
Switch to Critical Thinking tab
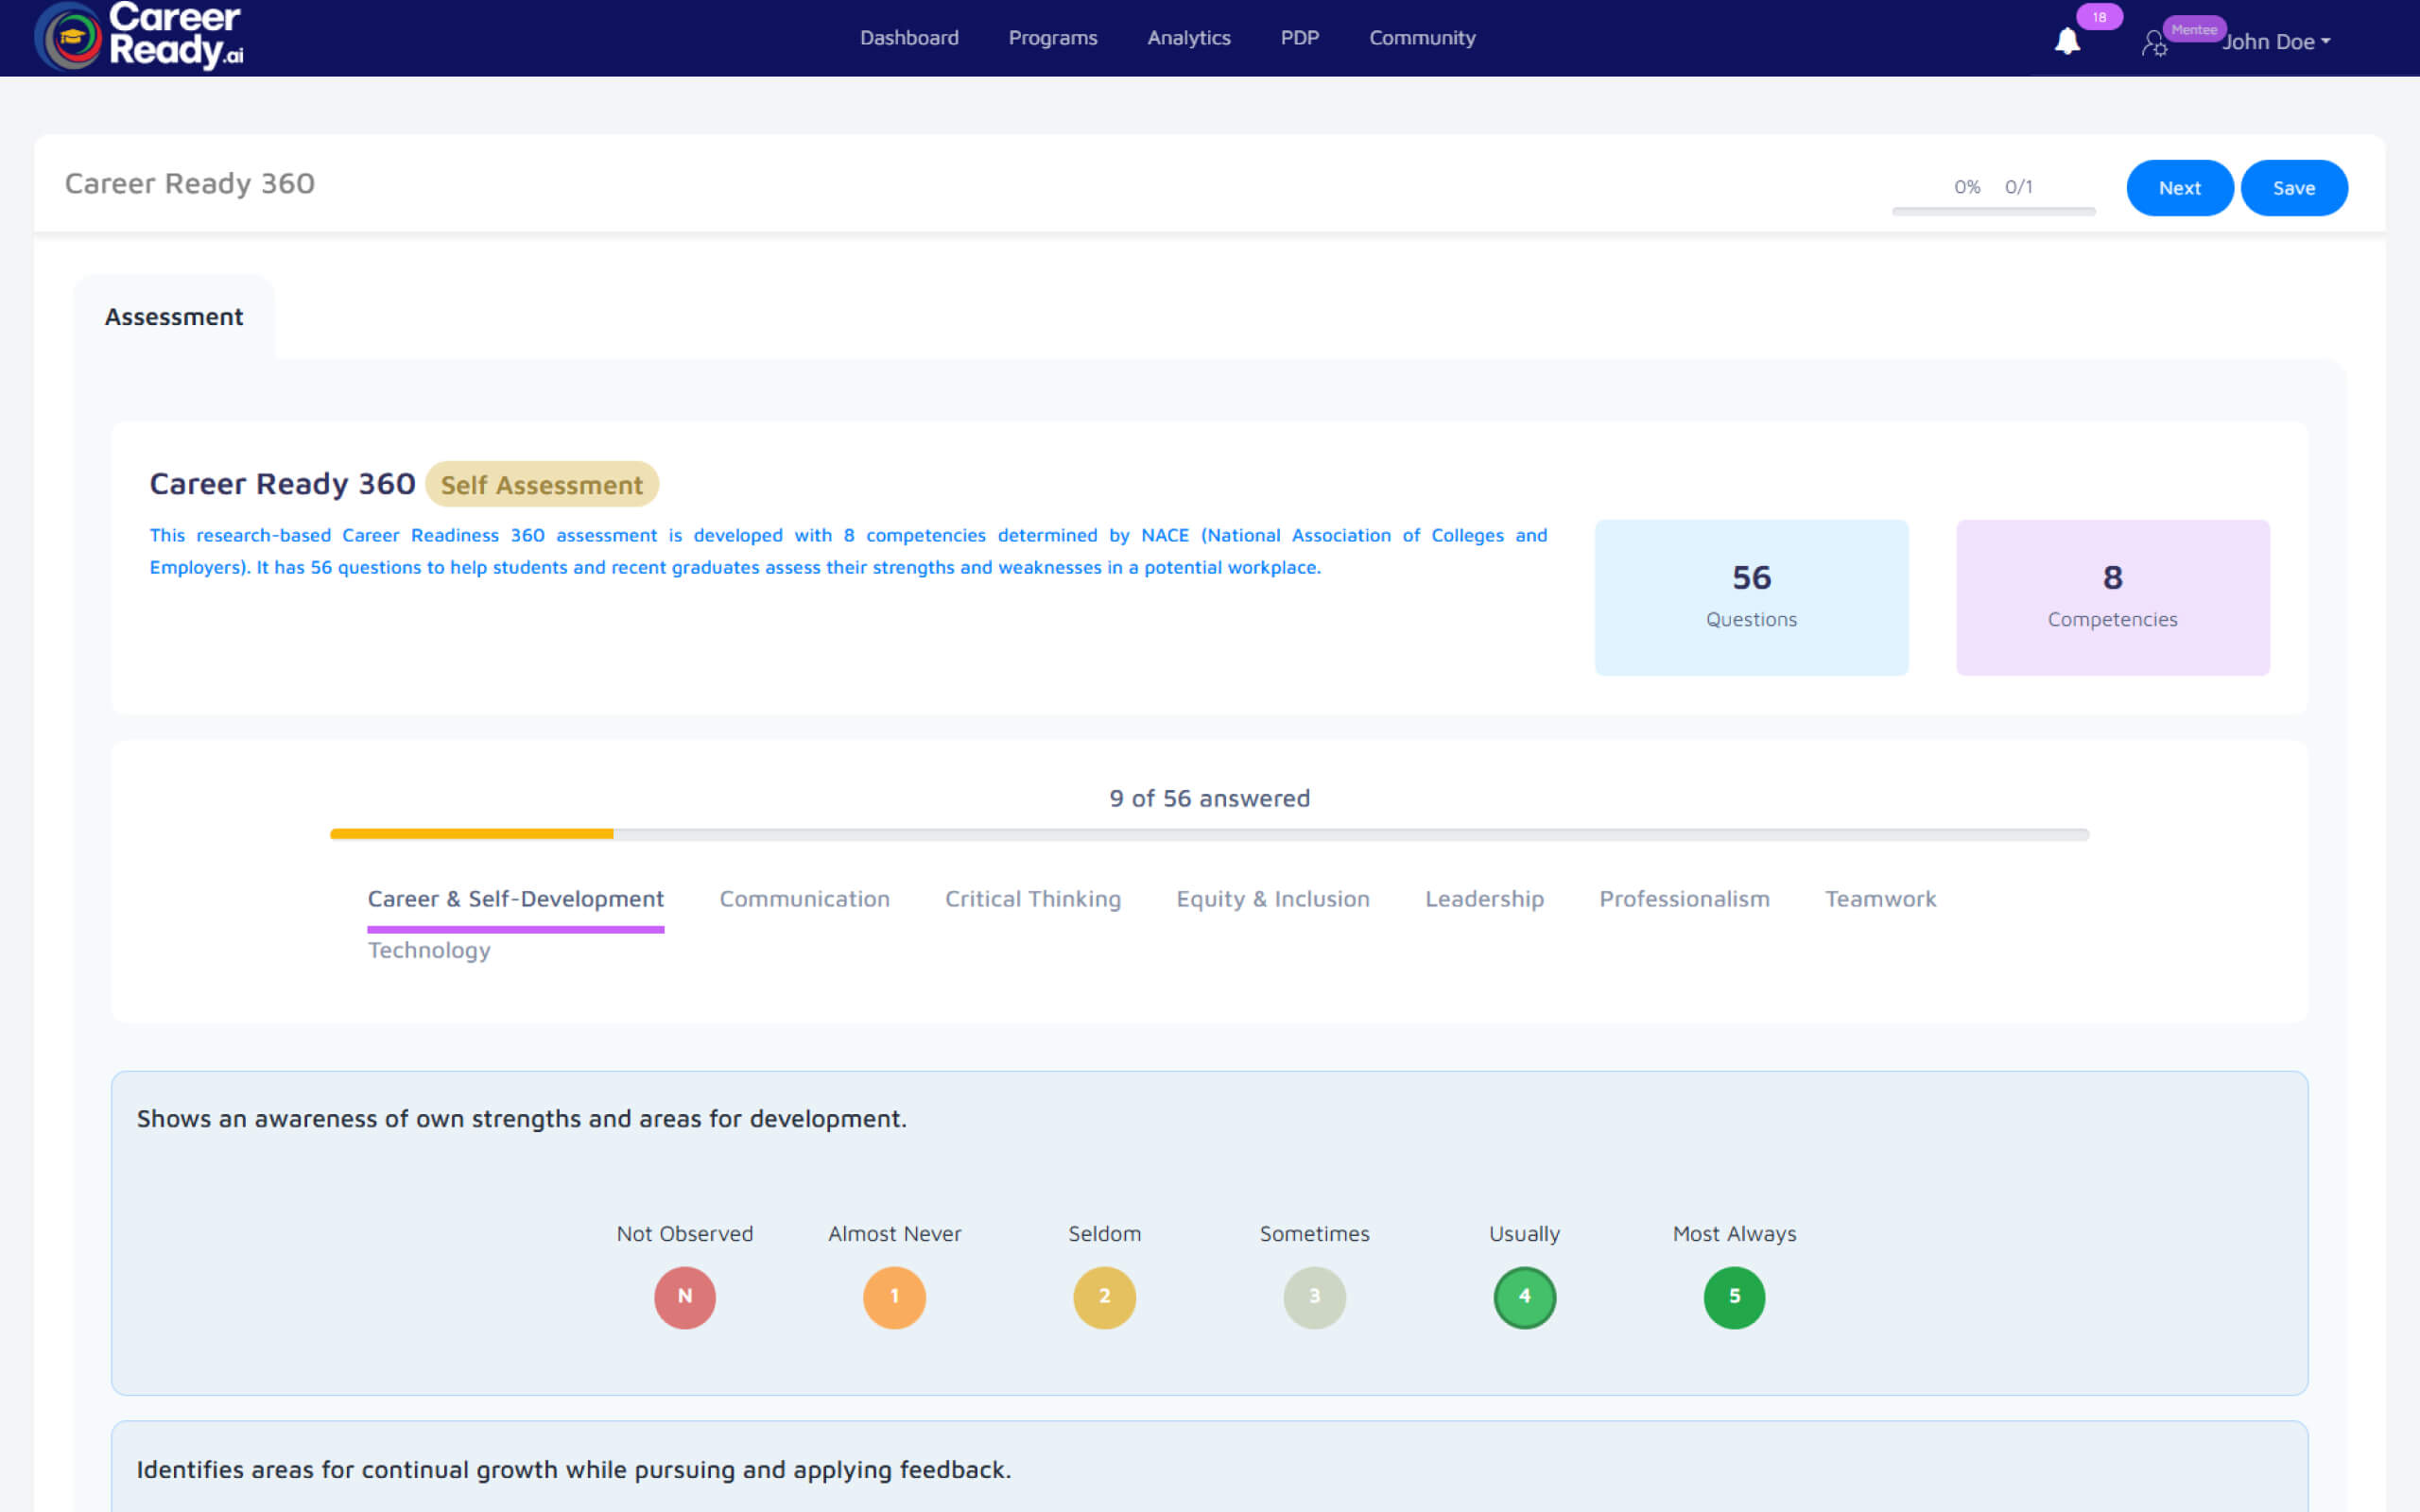point(1033,899)
